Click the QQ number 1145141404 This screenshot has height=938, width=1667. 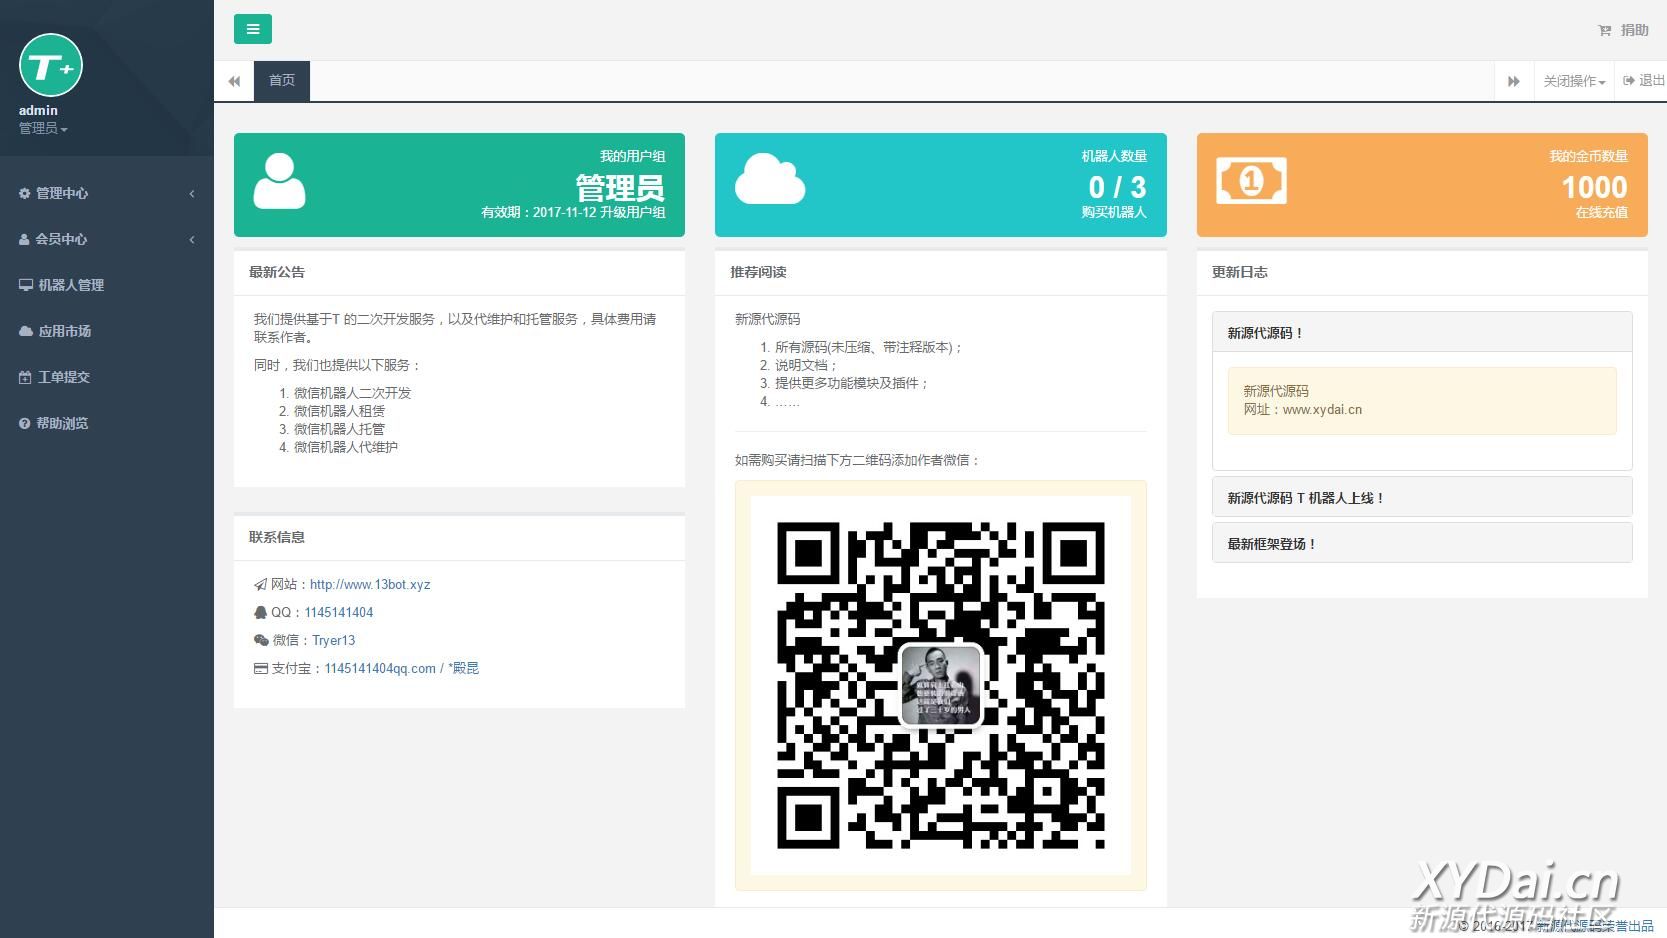(339, 612)
